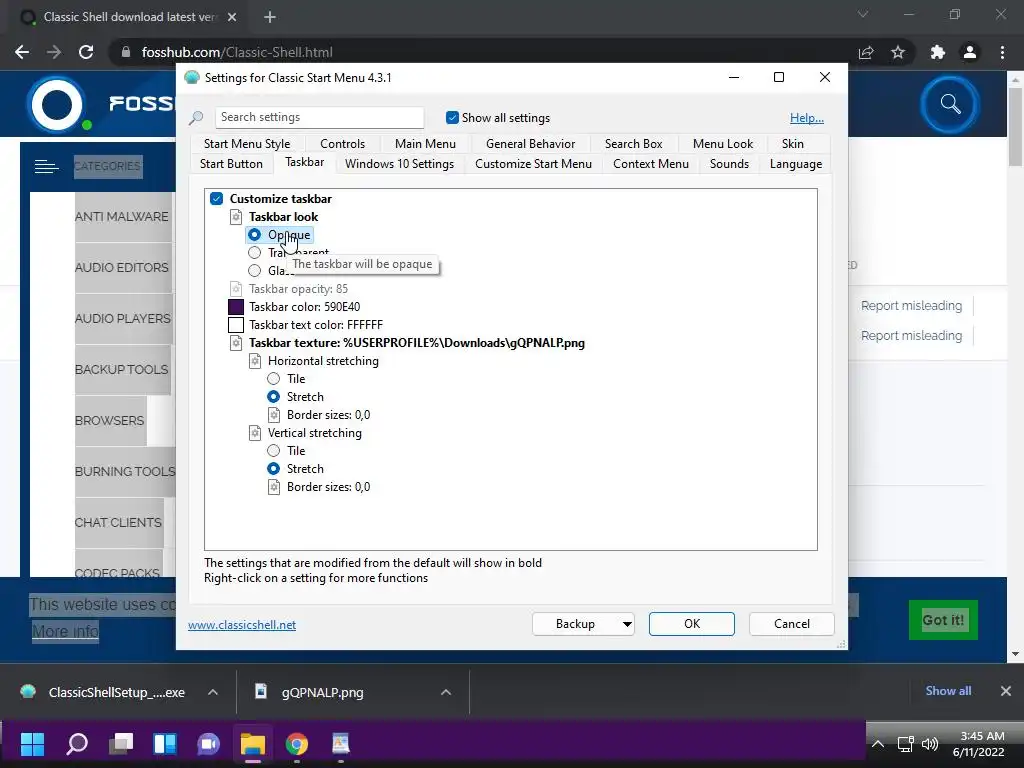Screen dimensions: 1024x768
Task: Click Horizontal stretching Border sizes: 0,0
Action: pyautogui.click(x=328, y=415)
